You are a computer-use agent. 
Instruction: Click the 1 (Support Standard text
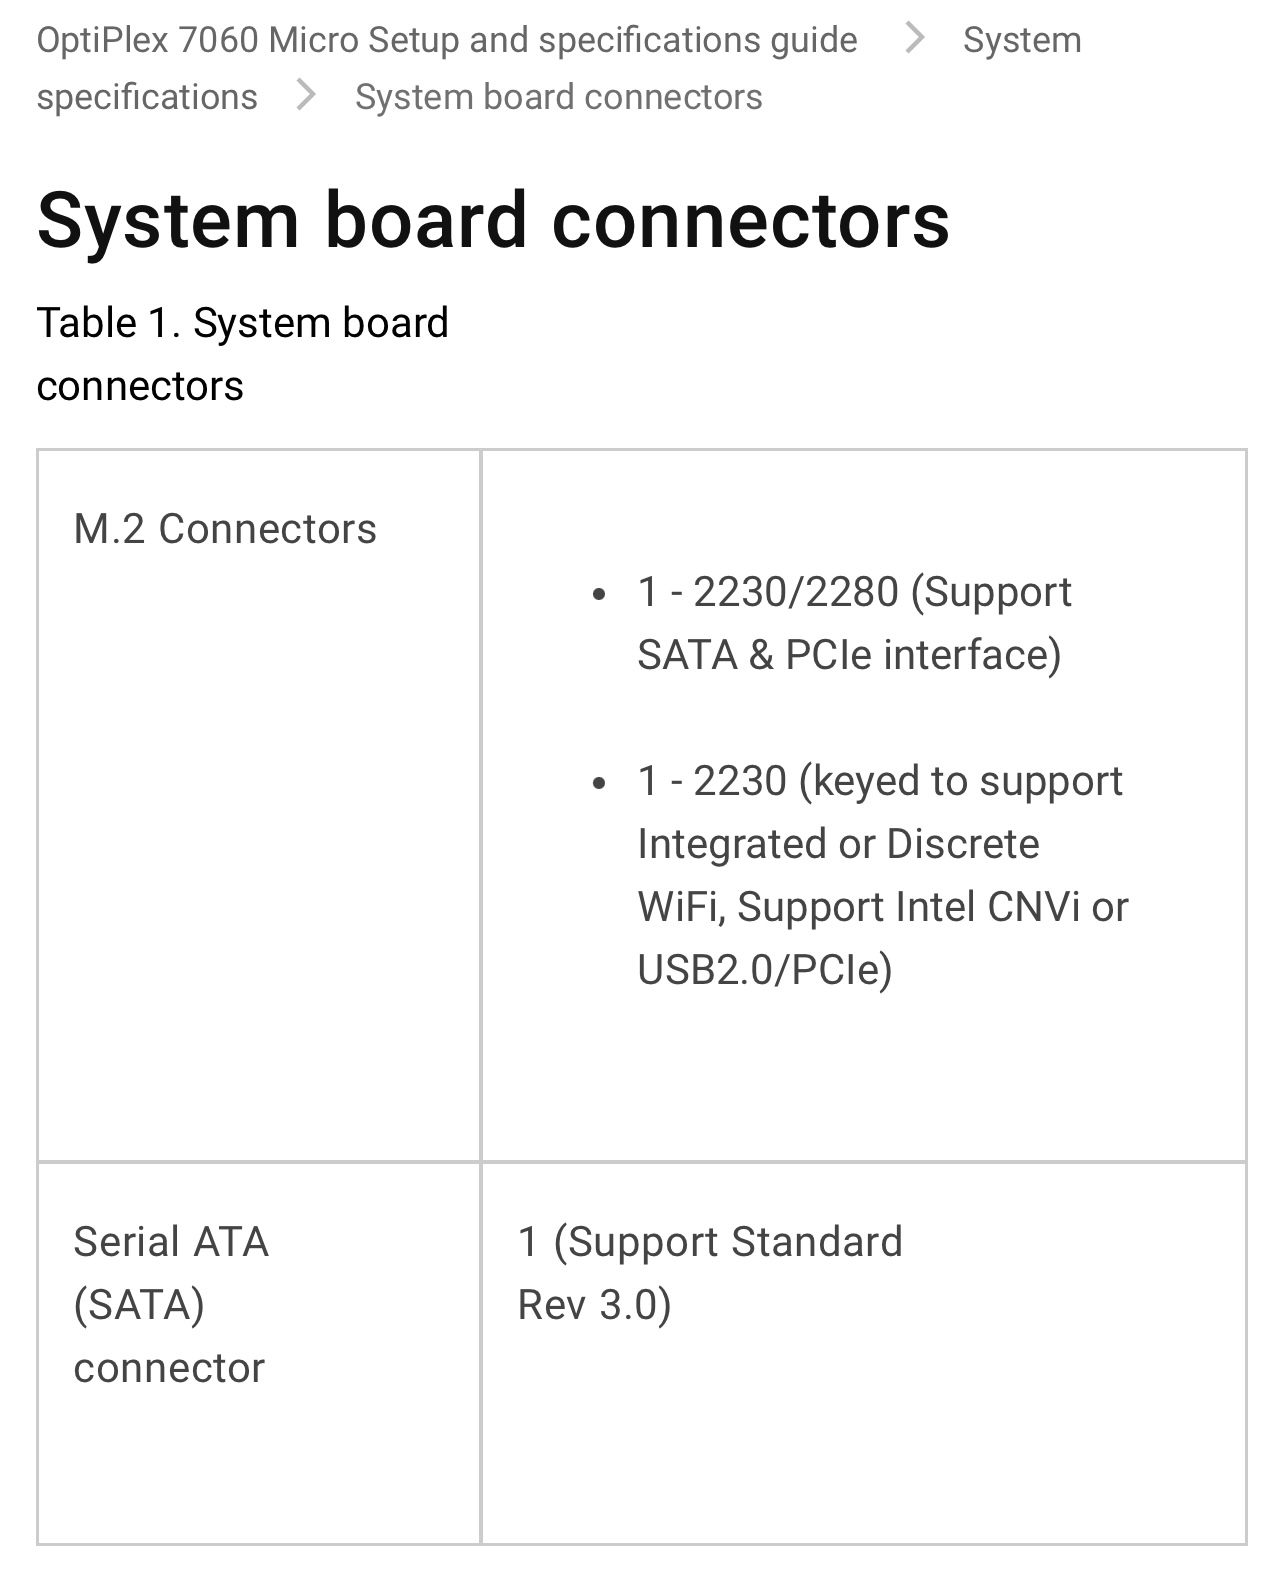[710, 1242]
